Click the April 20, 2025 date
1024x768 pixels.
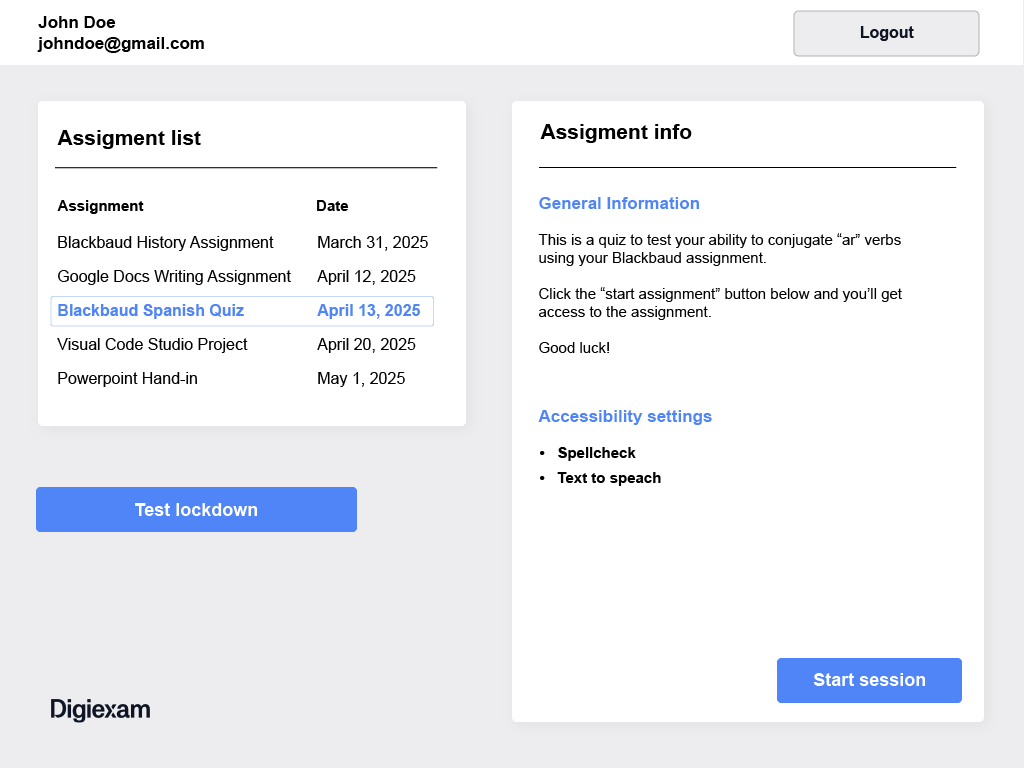366,344
